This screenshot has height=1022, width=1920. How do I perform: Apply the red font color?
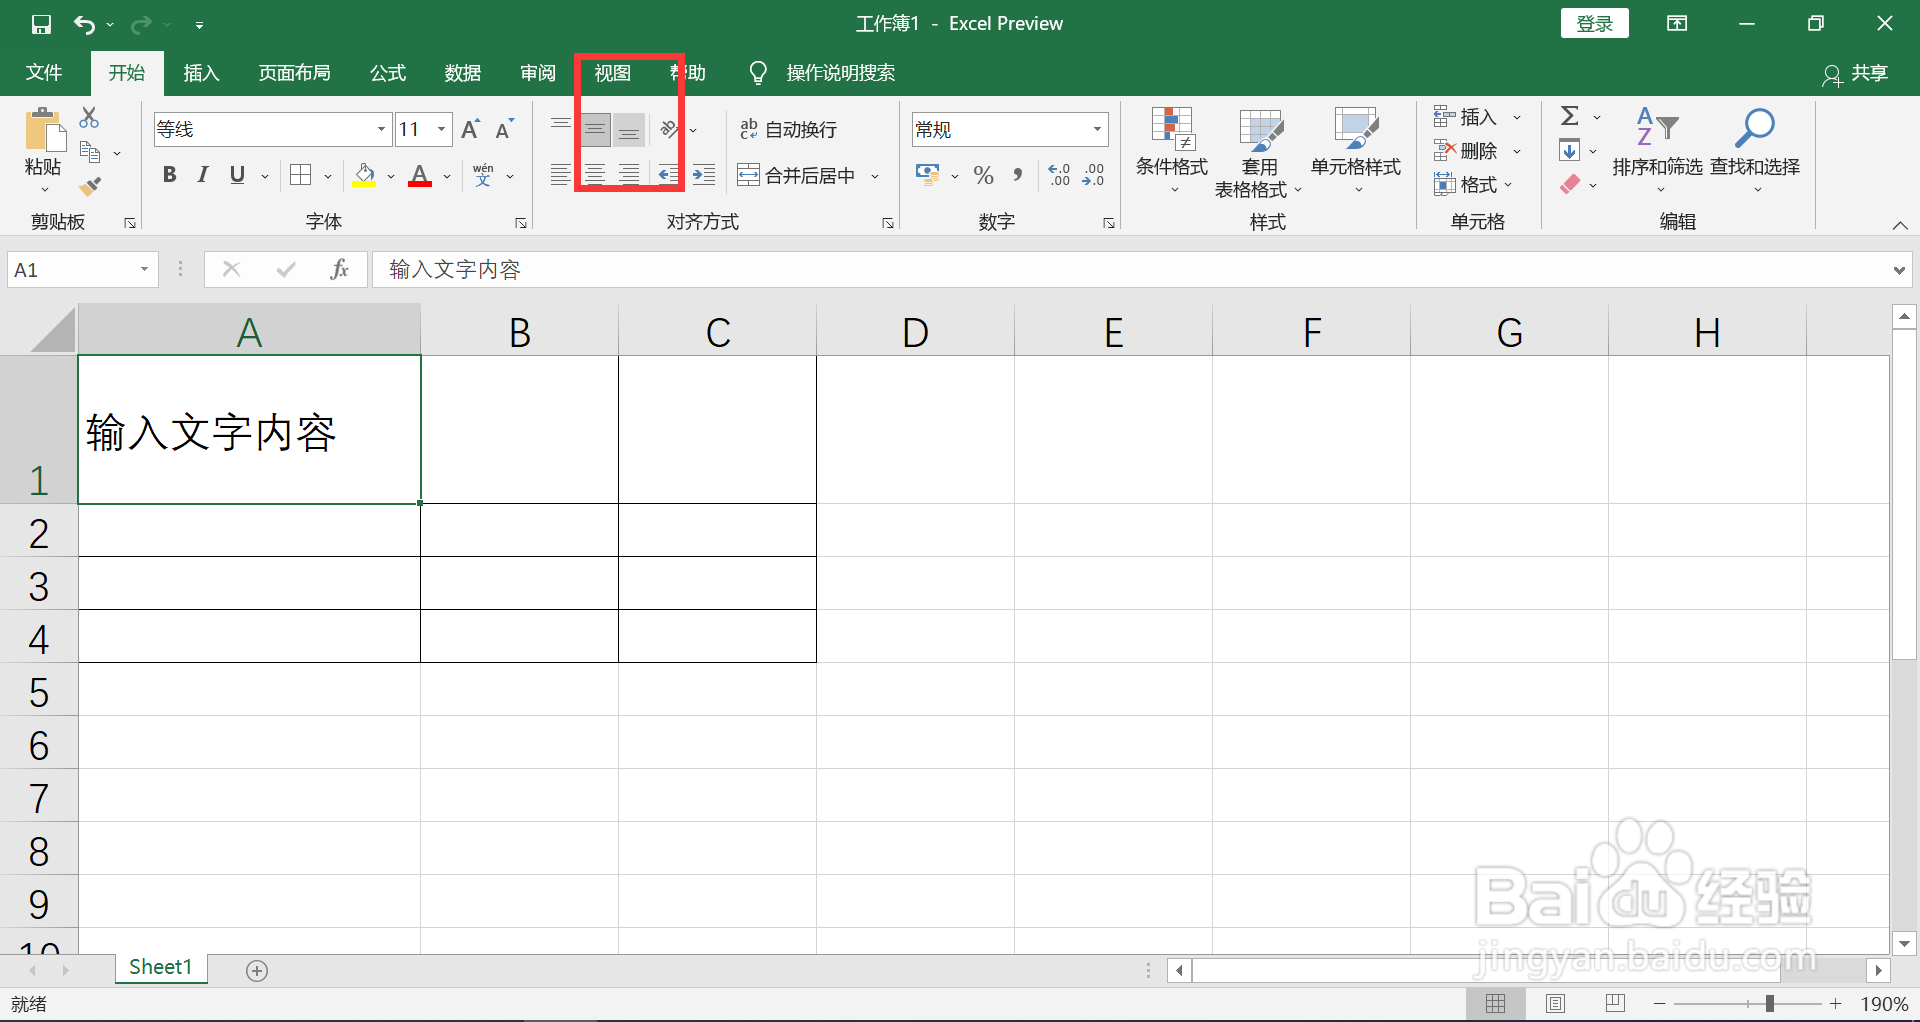tap(421, 175)
